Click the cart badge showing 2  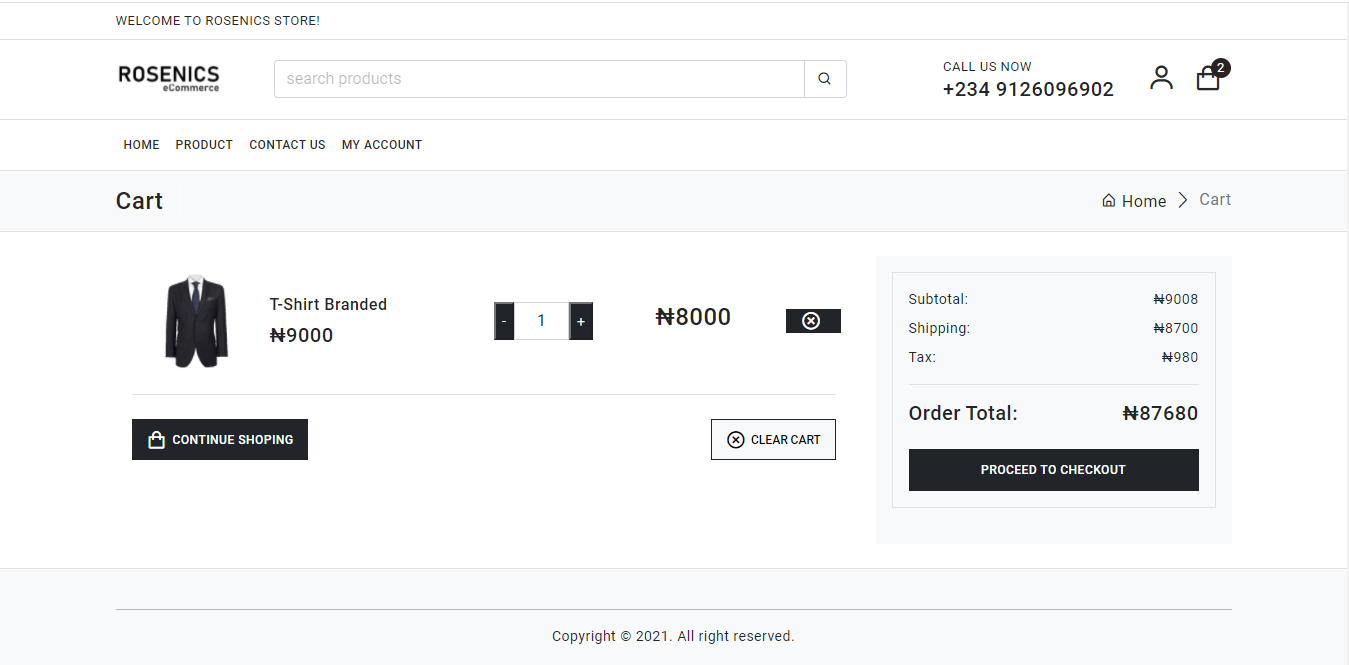click(x=1221, y=68)
